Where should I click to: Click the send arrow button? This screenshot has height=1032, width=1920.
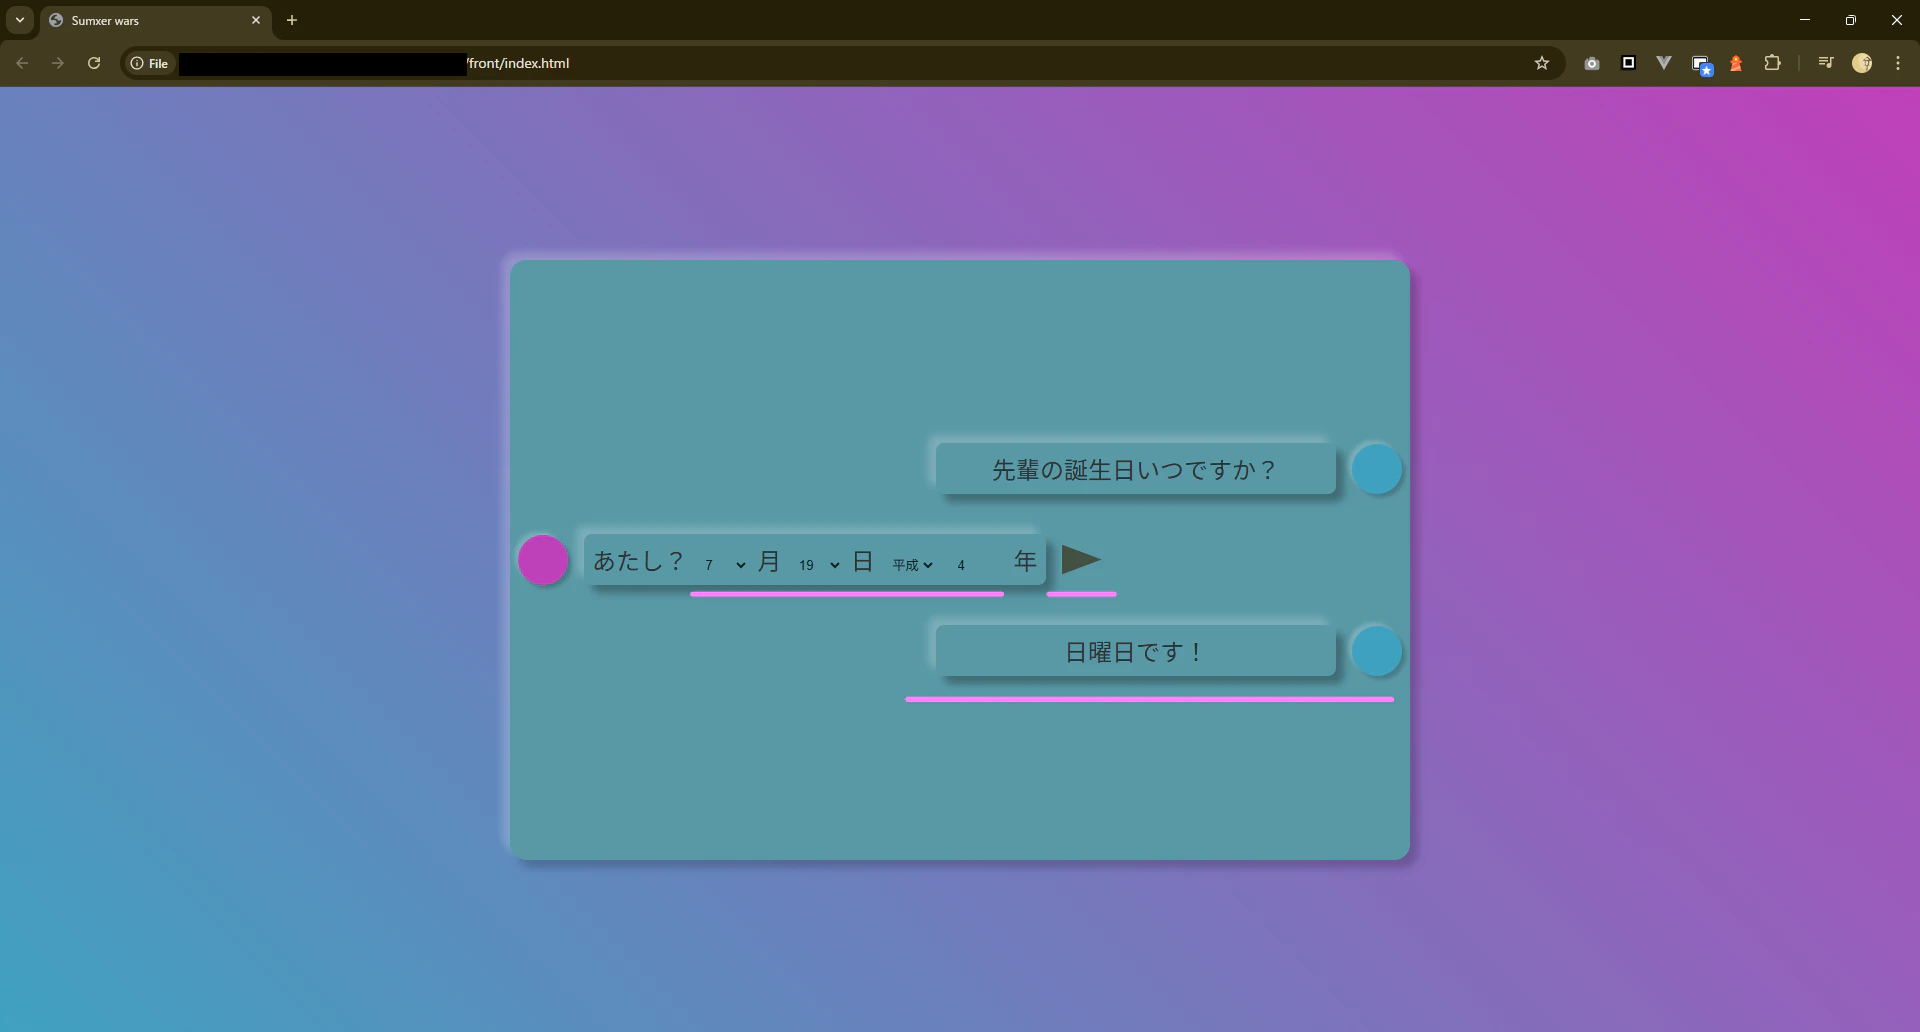tap(1081, 560)
